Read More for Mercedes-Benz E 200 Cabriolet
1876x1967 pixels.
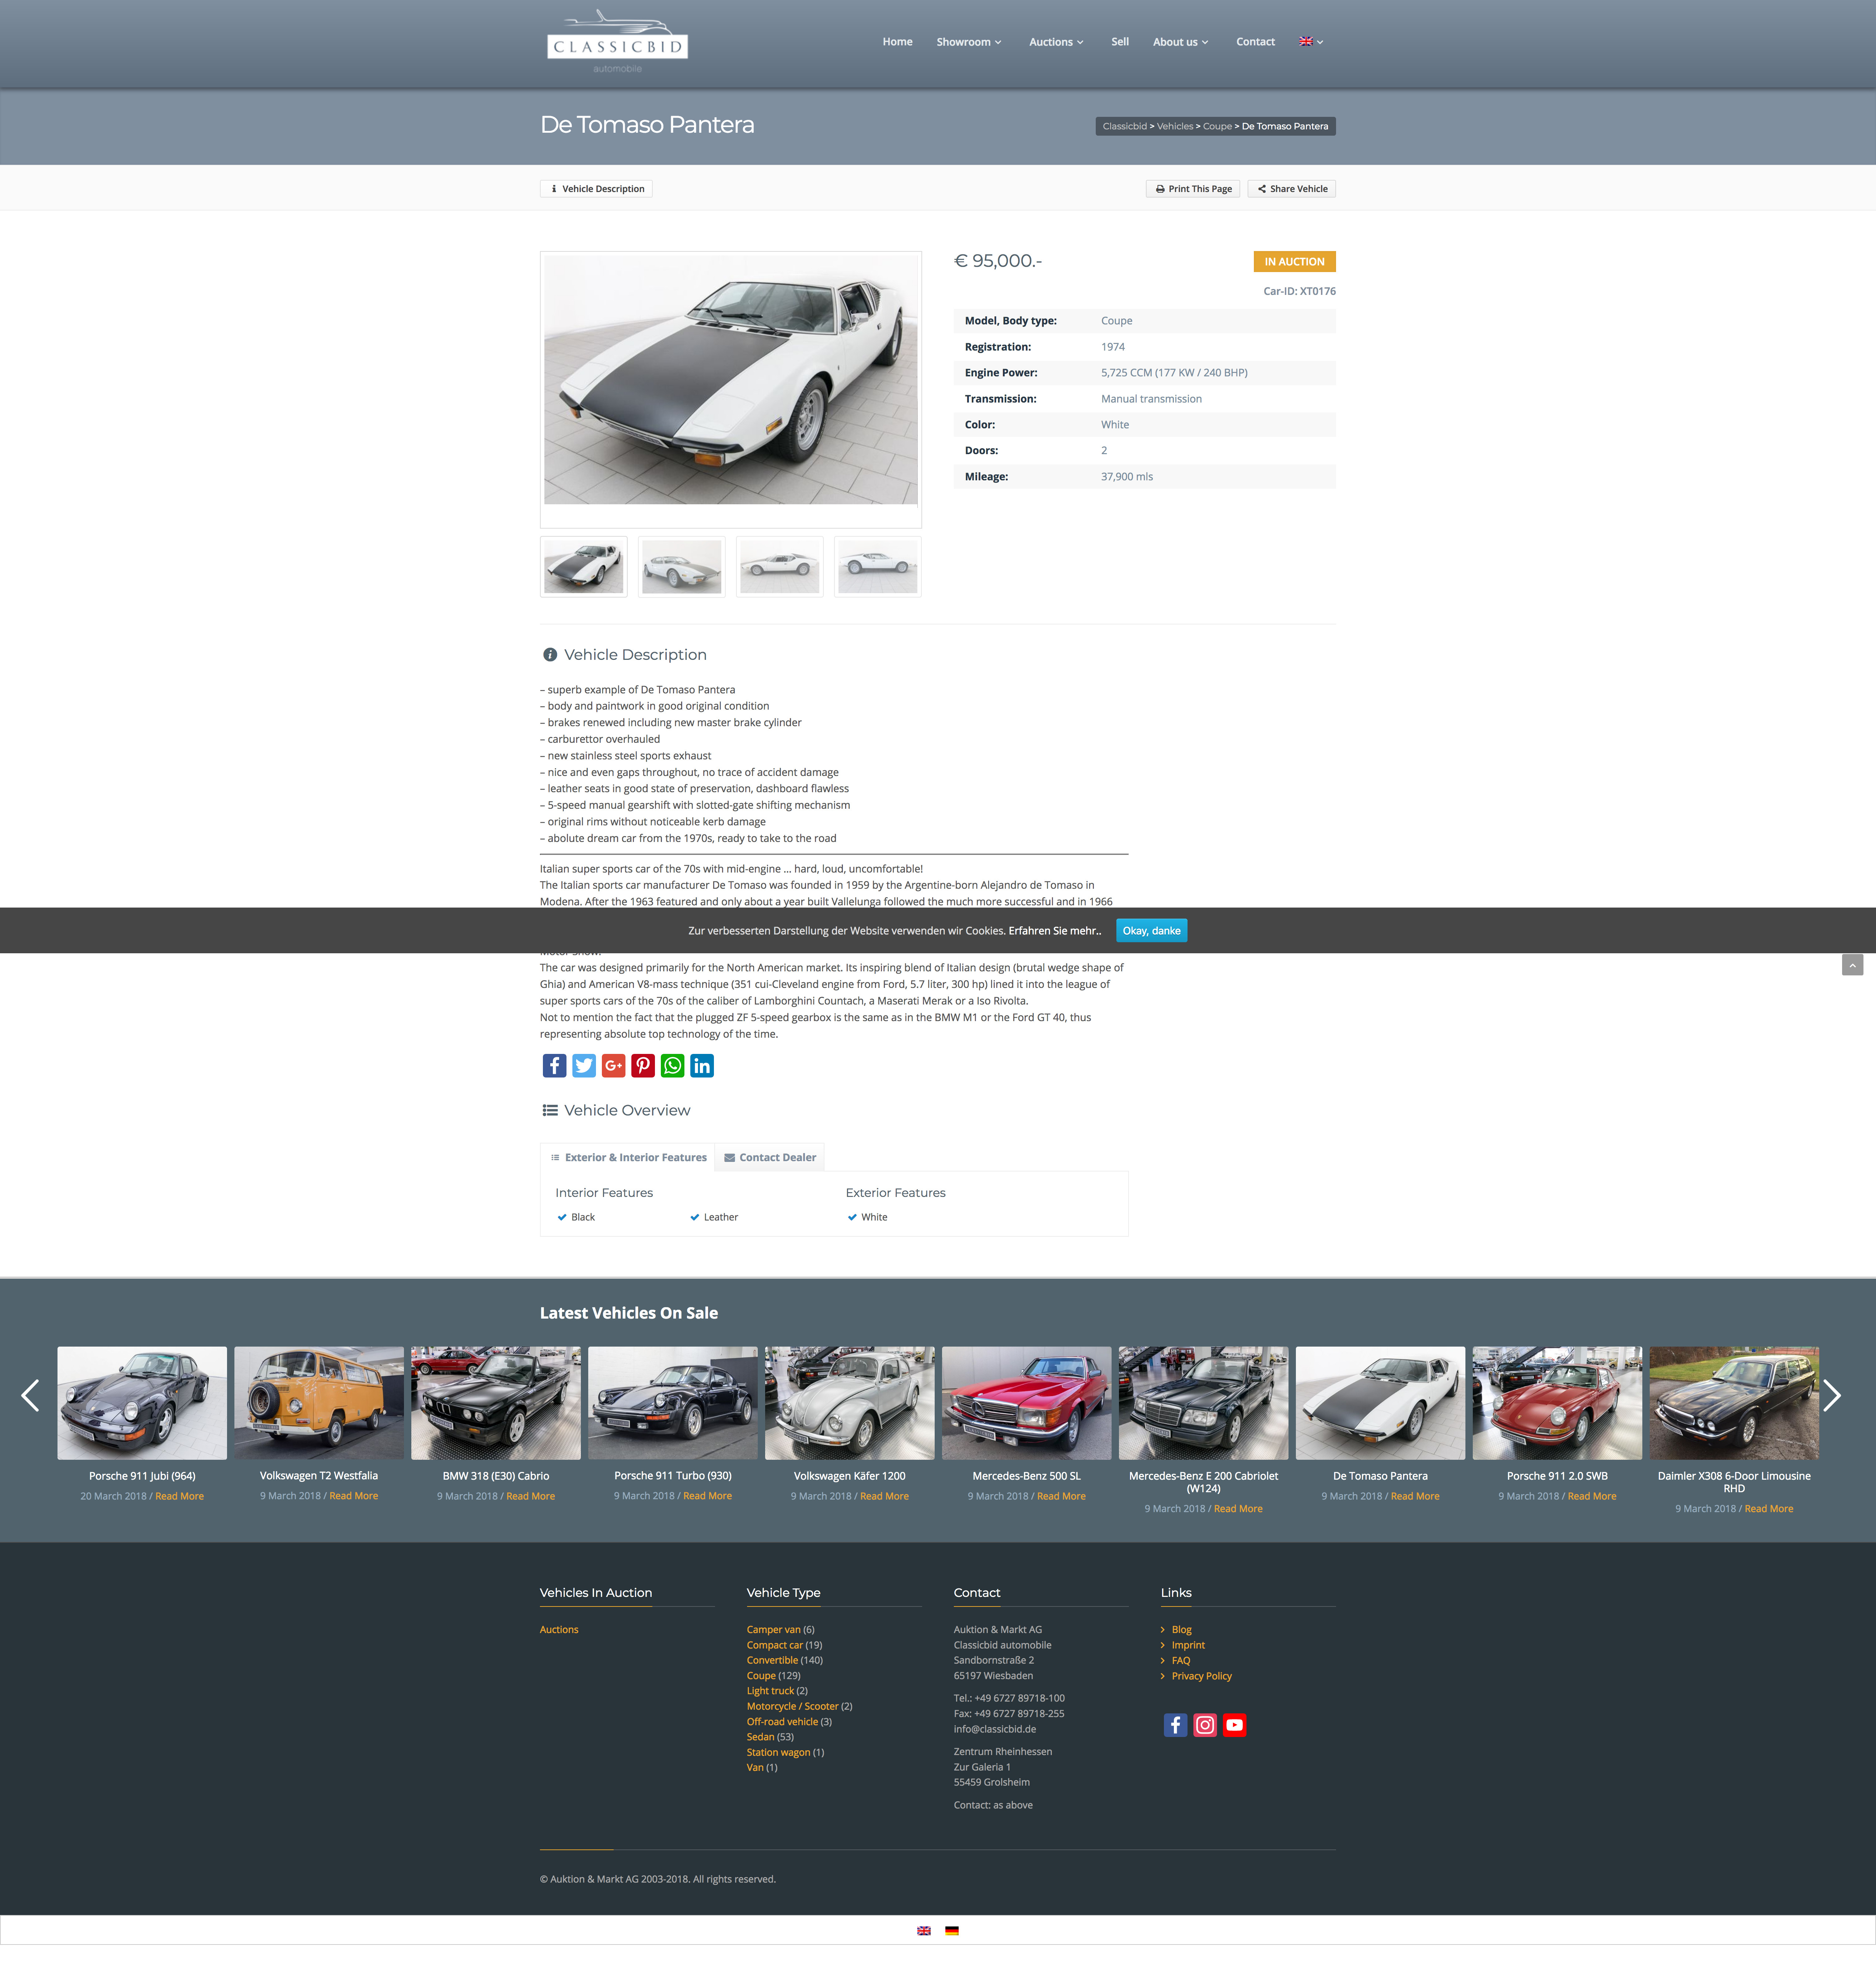(1238, 1509)
